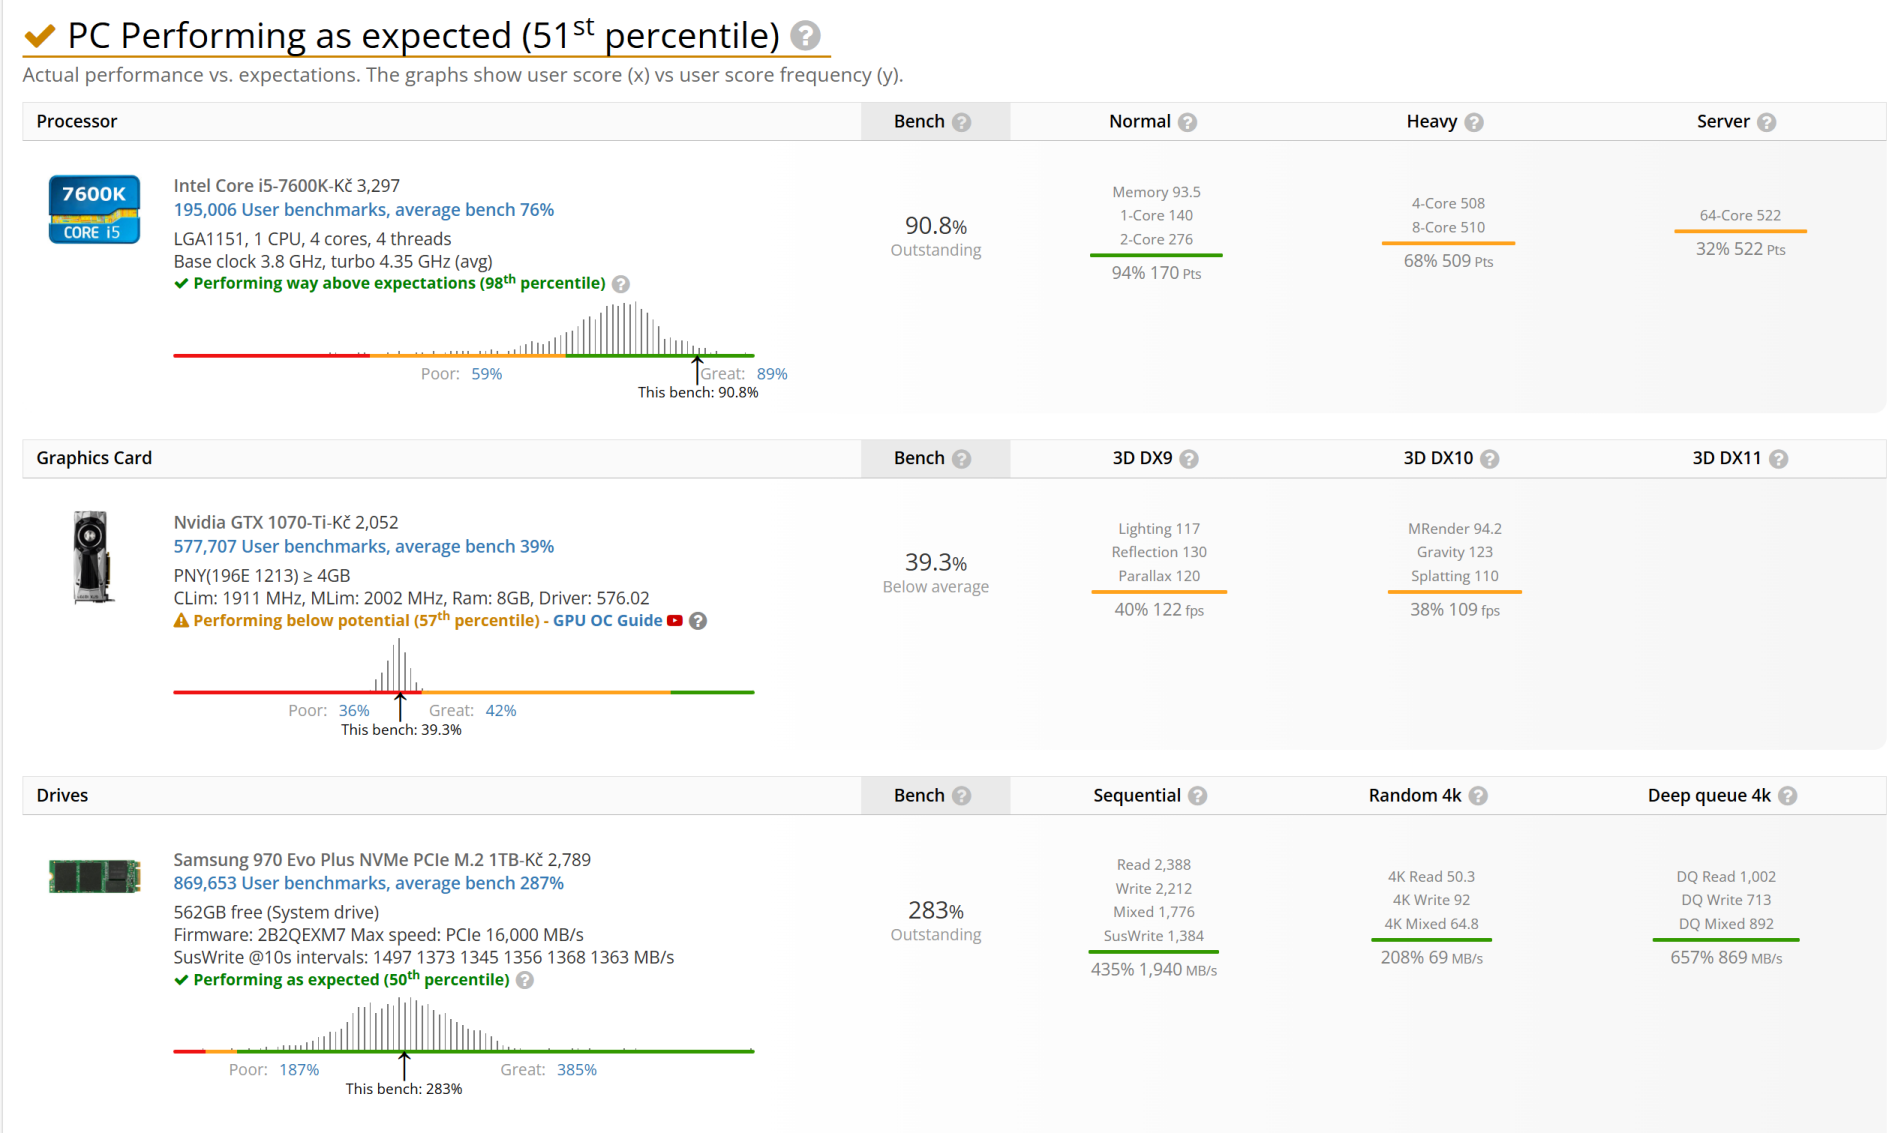
Task: Click the Heavy column help icon
Action: (1474, 122)
